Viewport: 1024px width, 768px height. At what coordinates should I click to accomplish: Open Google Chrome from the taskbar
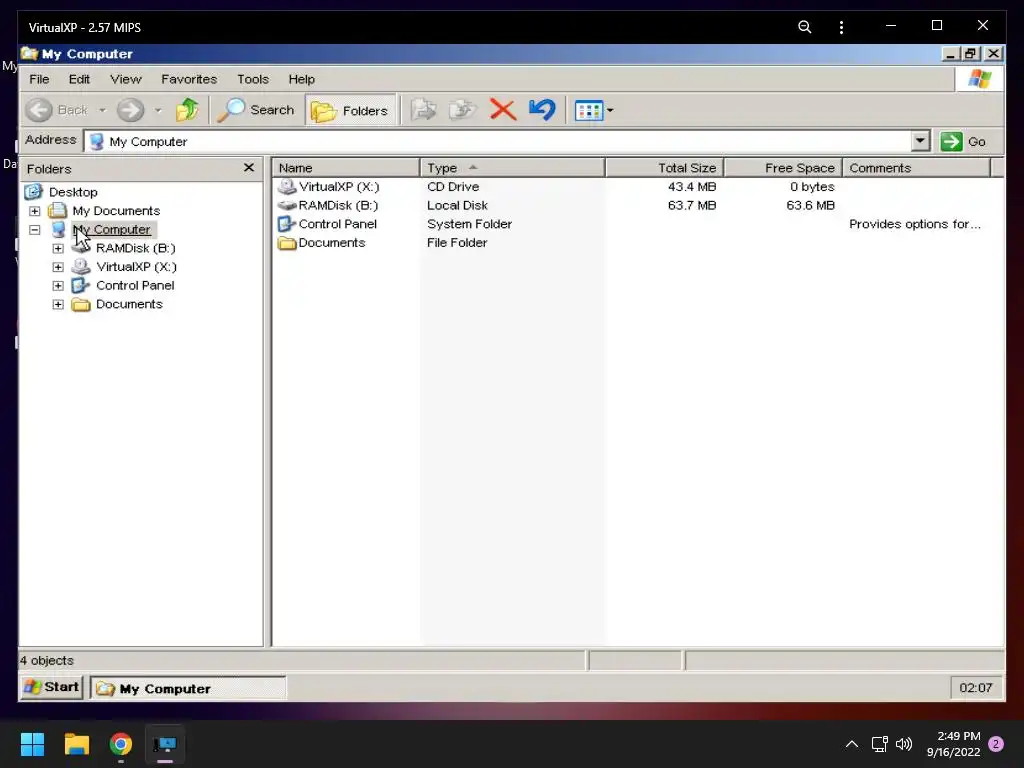pos(121,744)
